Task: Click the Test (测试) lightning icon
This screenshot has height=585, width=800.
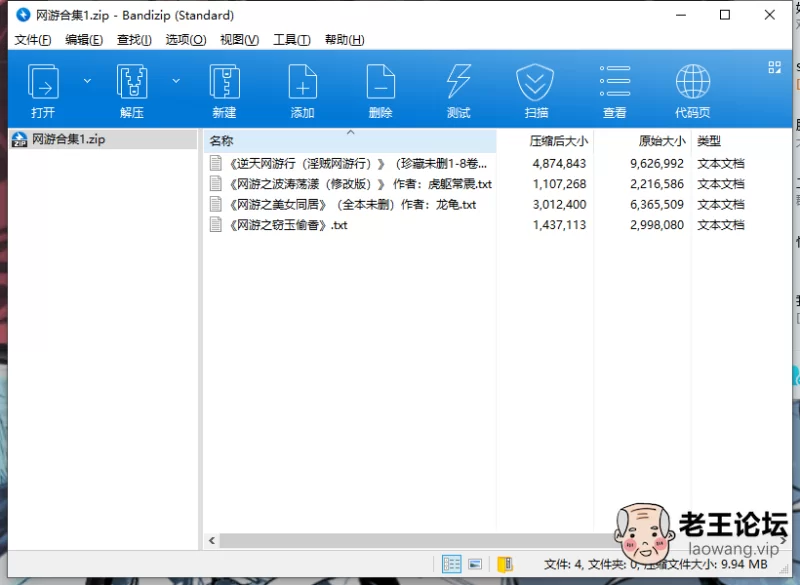Action: [x=459, y=82]
